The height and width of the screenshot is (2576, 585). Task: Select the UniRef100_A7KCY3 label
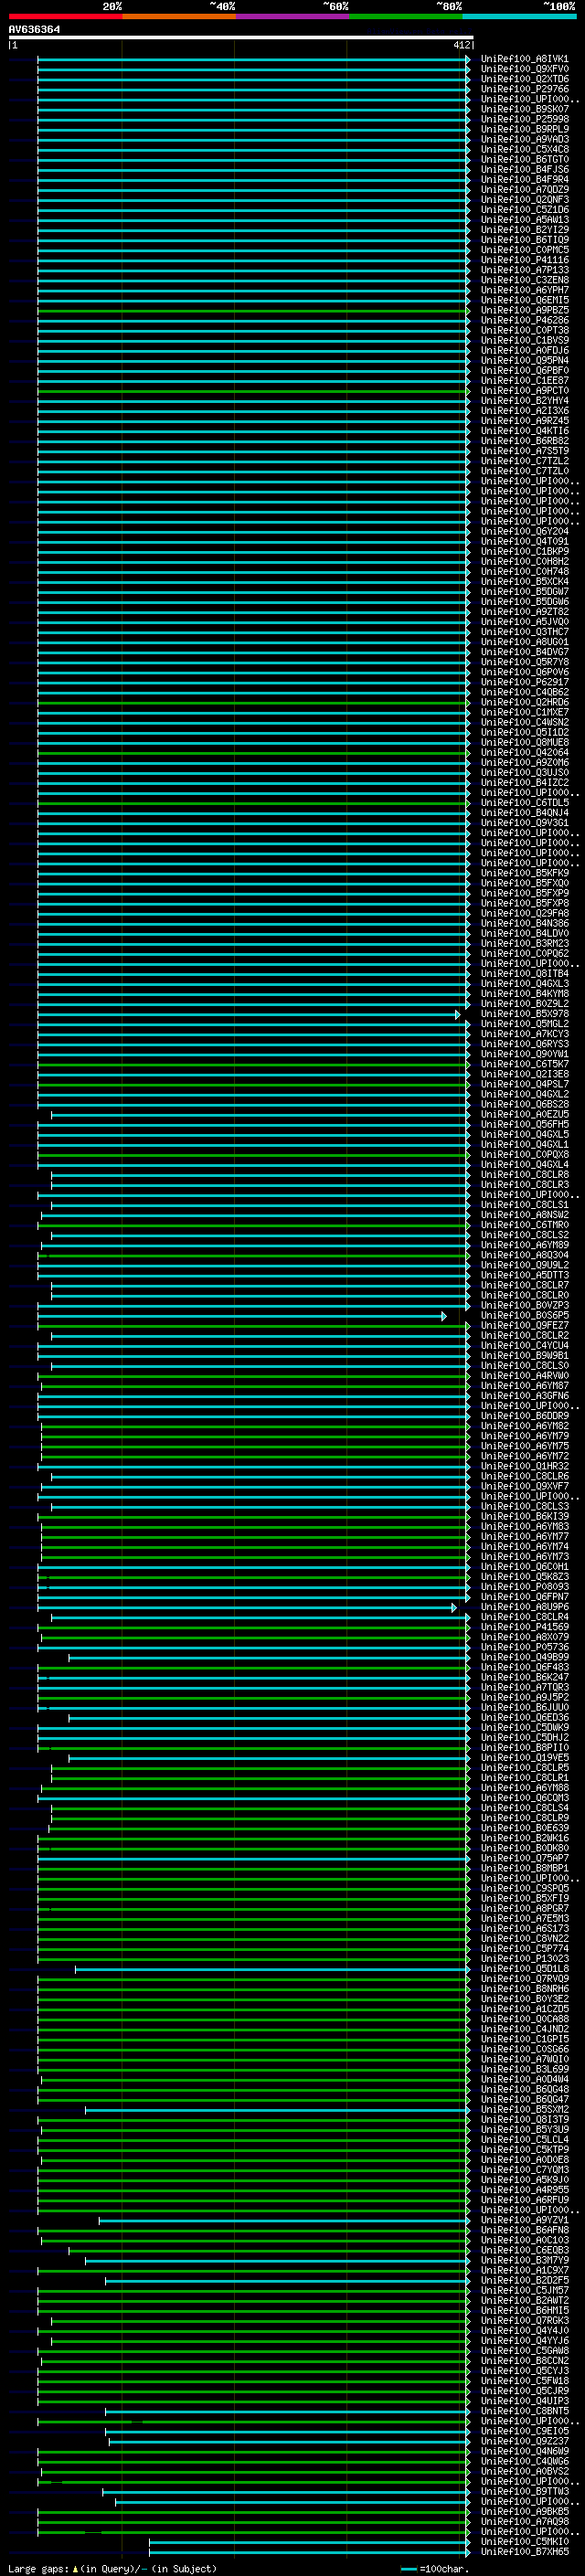click(x=524, y=1034)
